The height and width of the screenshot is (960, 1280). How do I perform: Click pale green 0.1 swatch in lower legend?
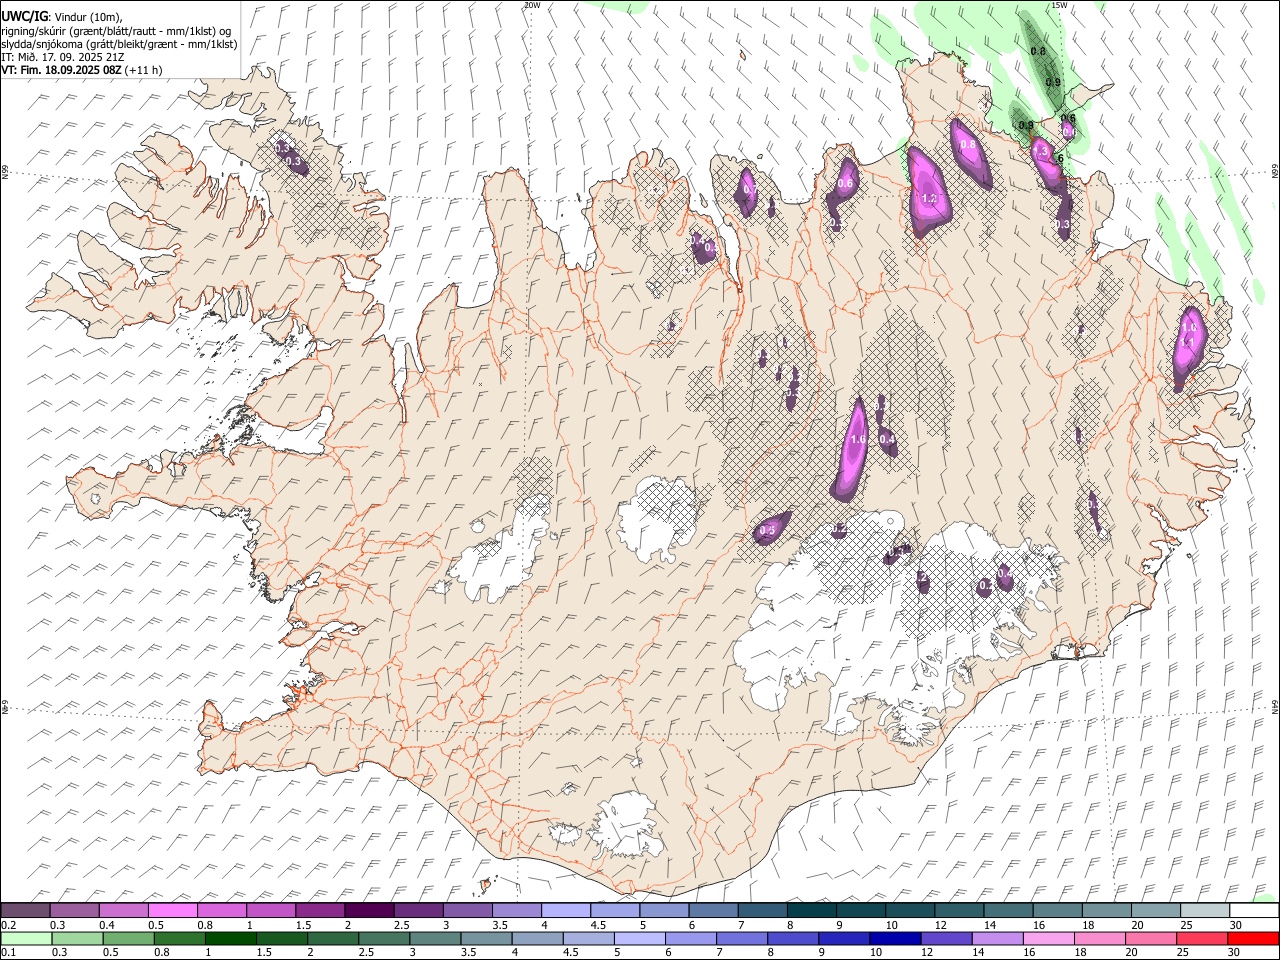click(26, 939)
